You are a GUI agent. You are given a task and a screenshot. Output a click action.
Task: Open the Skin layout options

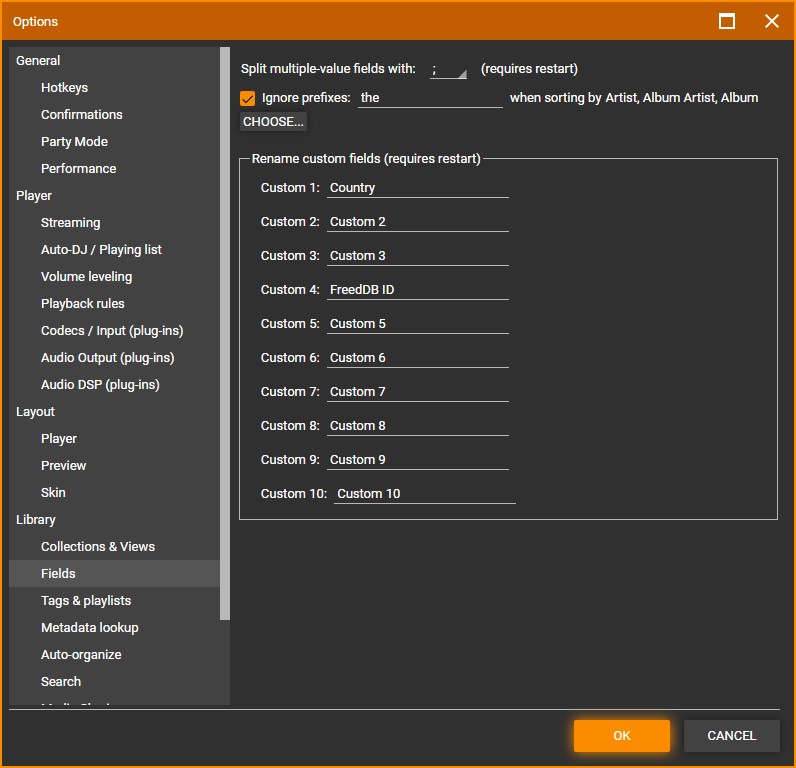pyautogui.click(x=53, y=493)
